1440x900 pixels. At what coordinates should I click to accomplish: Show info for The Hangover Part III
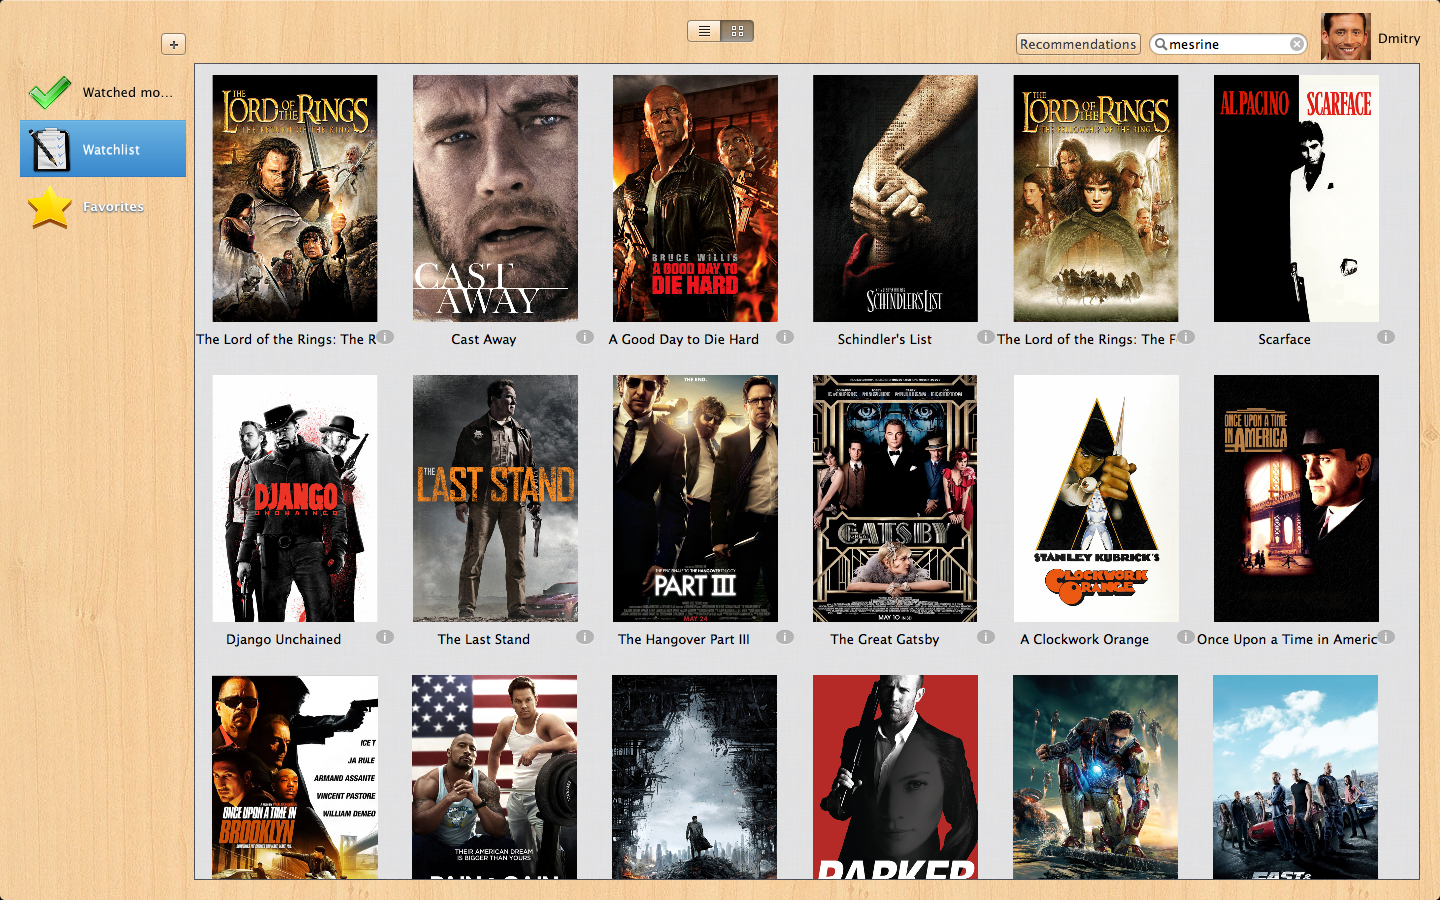(785, 637)
